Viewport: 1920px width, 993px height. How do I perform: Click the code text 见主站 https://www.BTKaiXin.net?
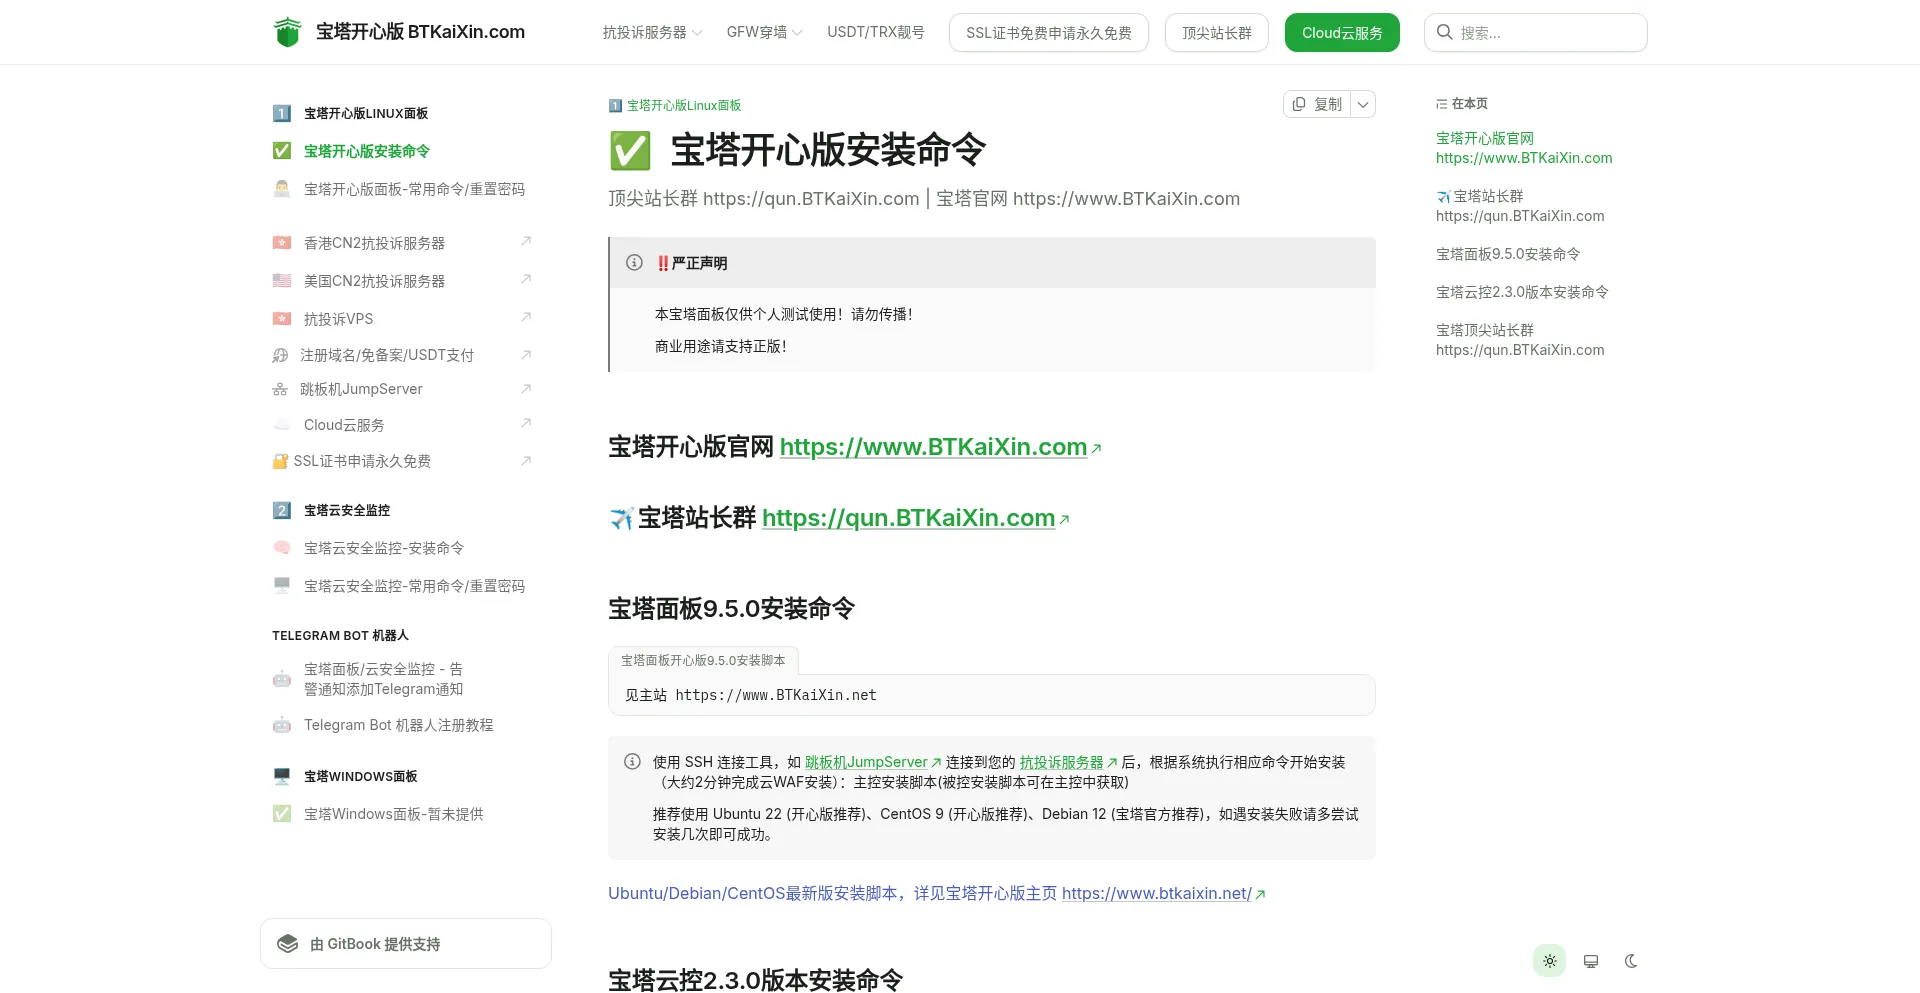click(x=750, y=695)
